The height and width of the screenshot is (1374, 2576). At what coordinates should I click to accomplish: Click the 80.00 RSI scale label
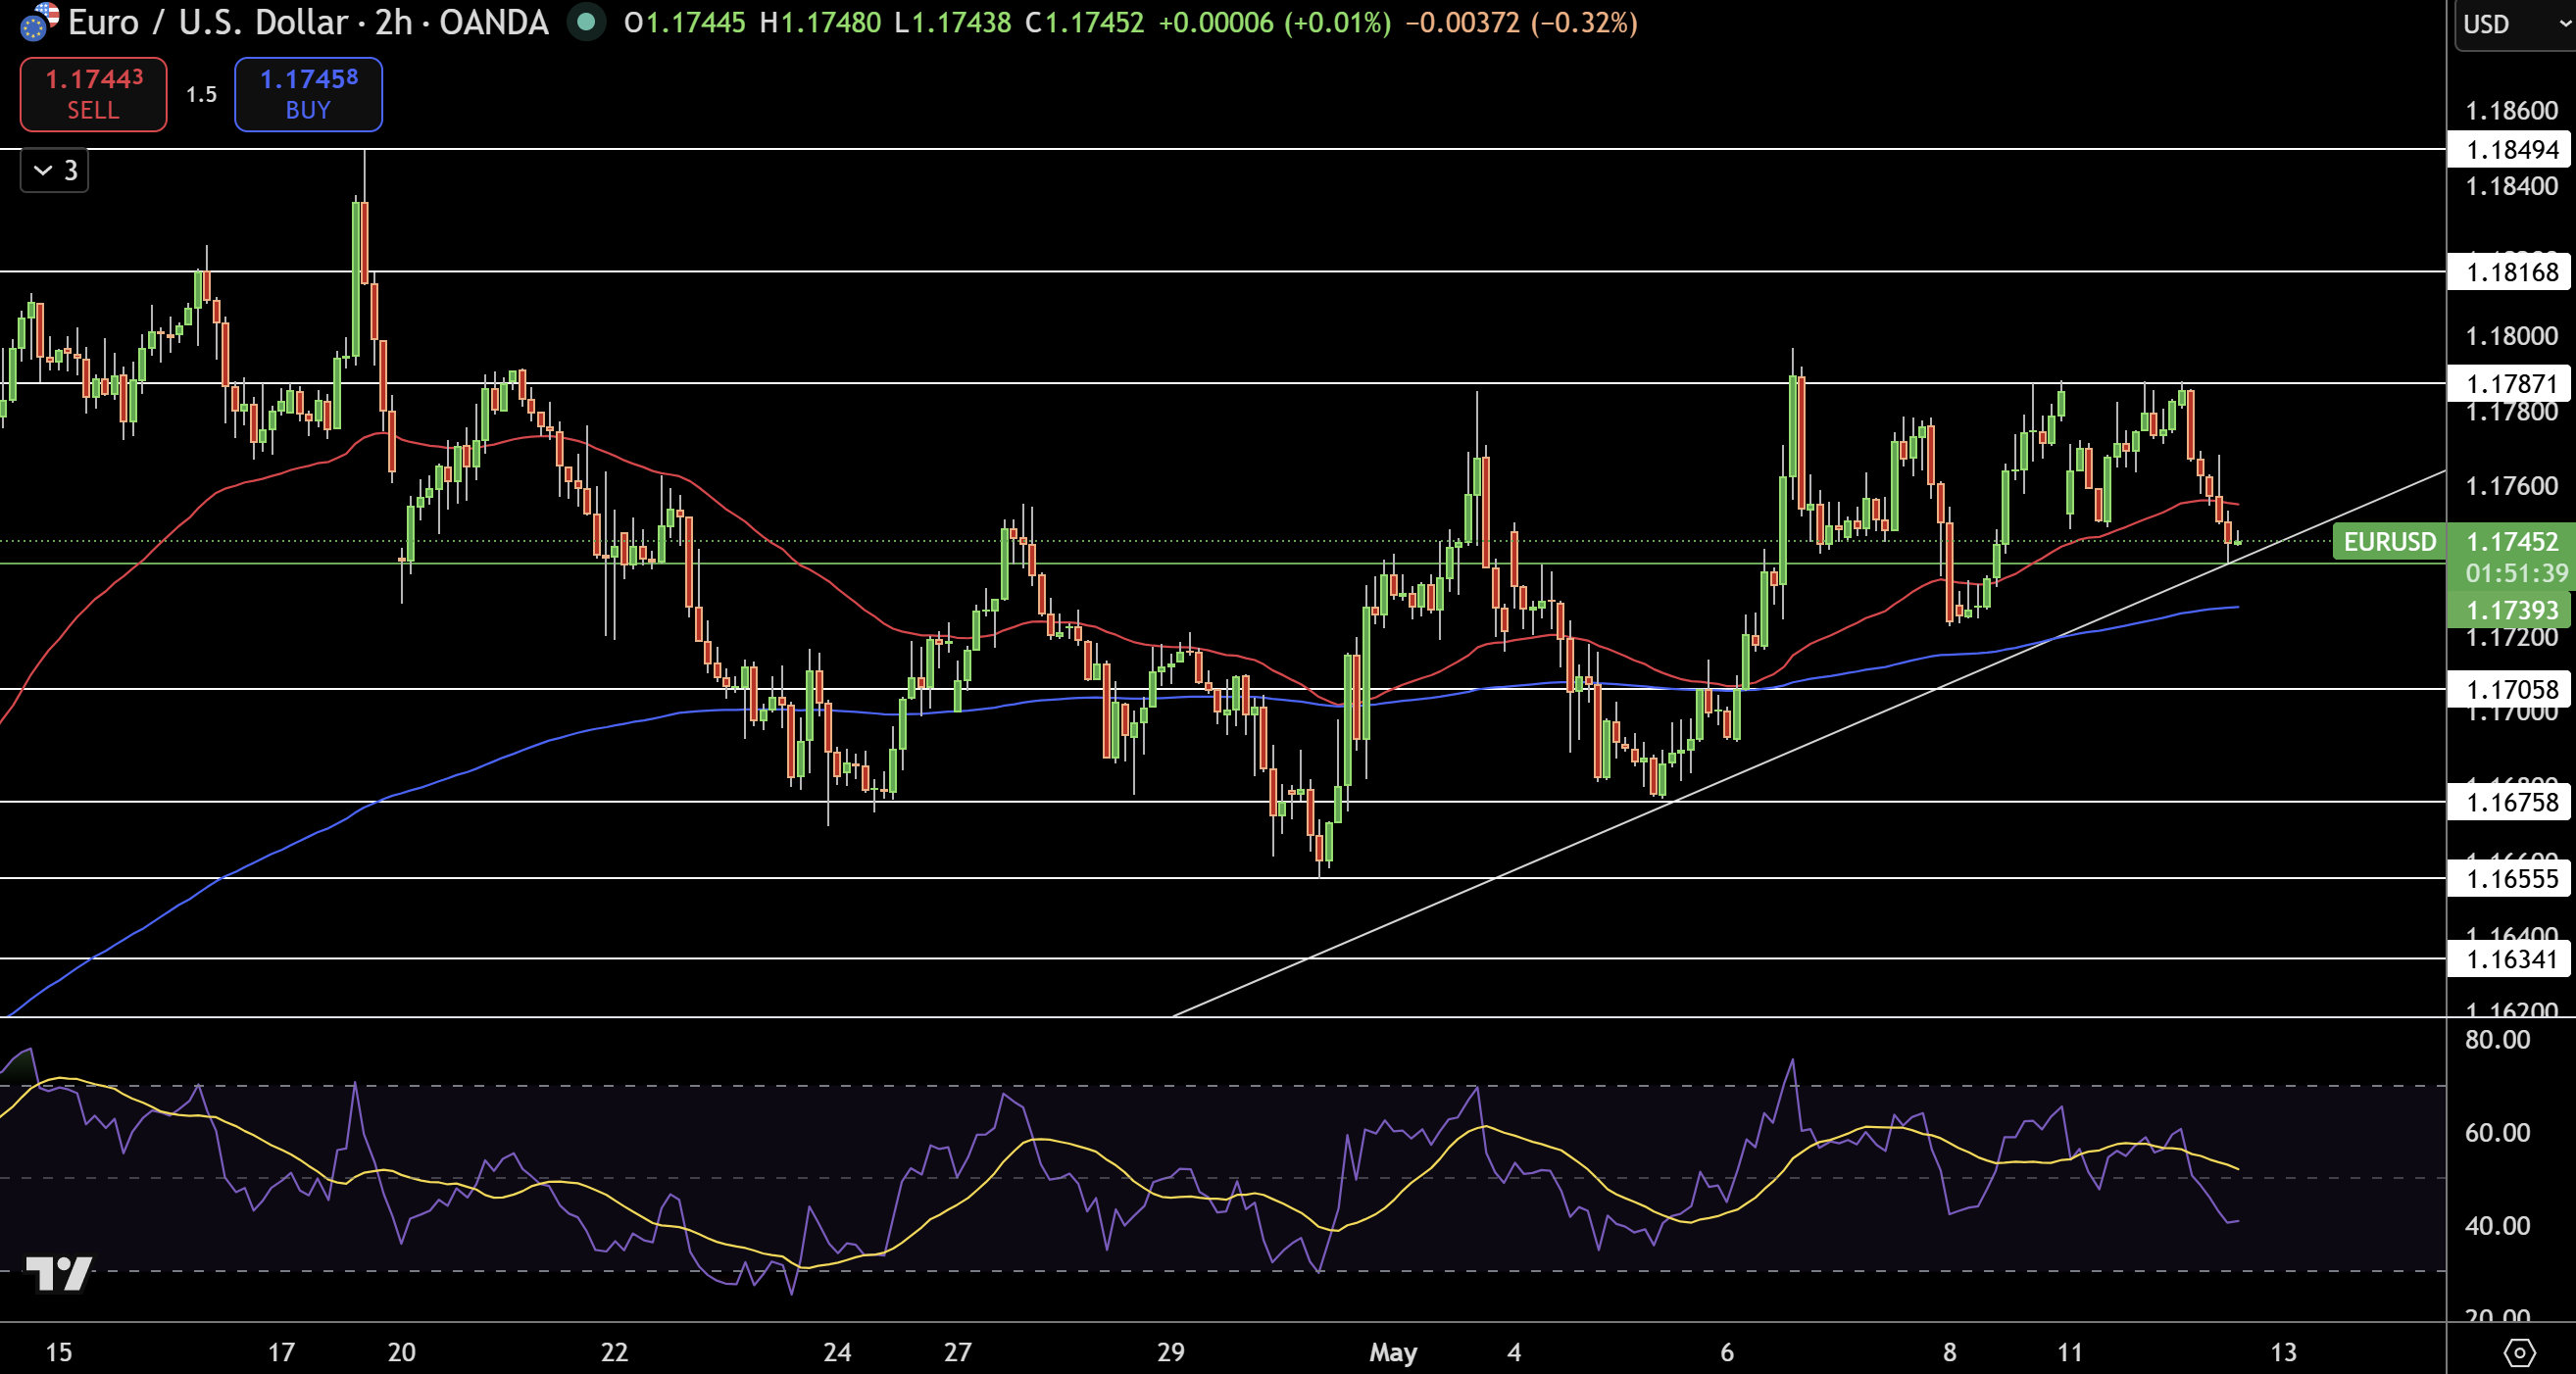(x=2497, y=1040)
